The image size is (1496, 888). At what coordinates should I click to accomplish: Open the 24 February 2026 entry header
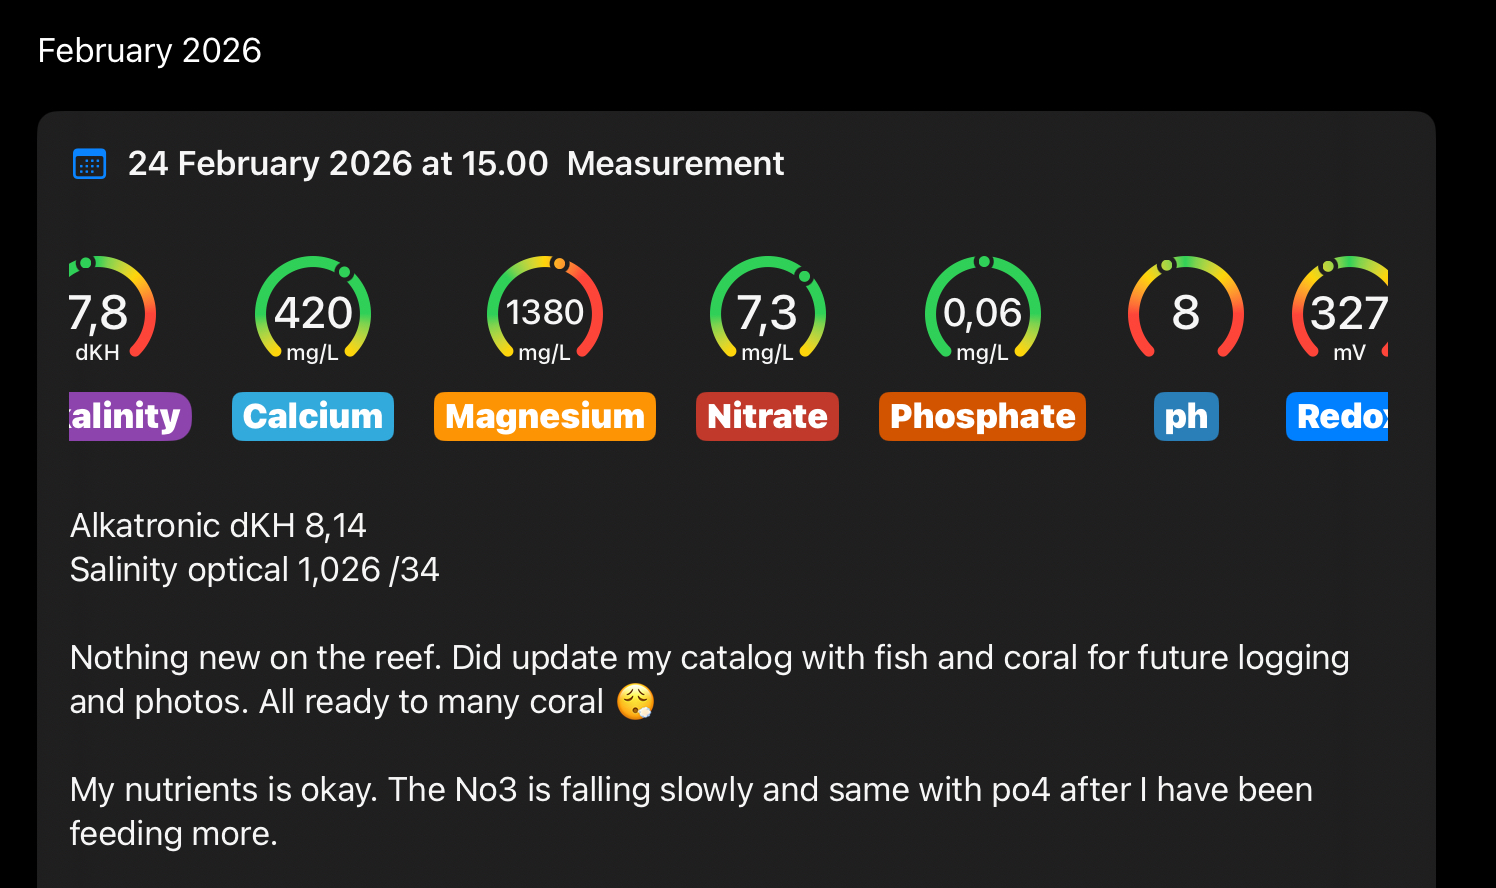(338, 164)
